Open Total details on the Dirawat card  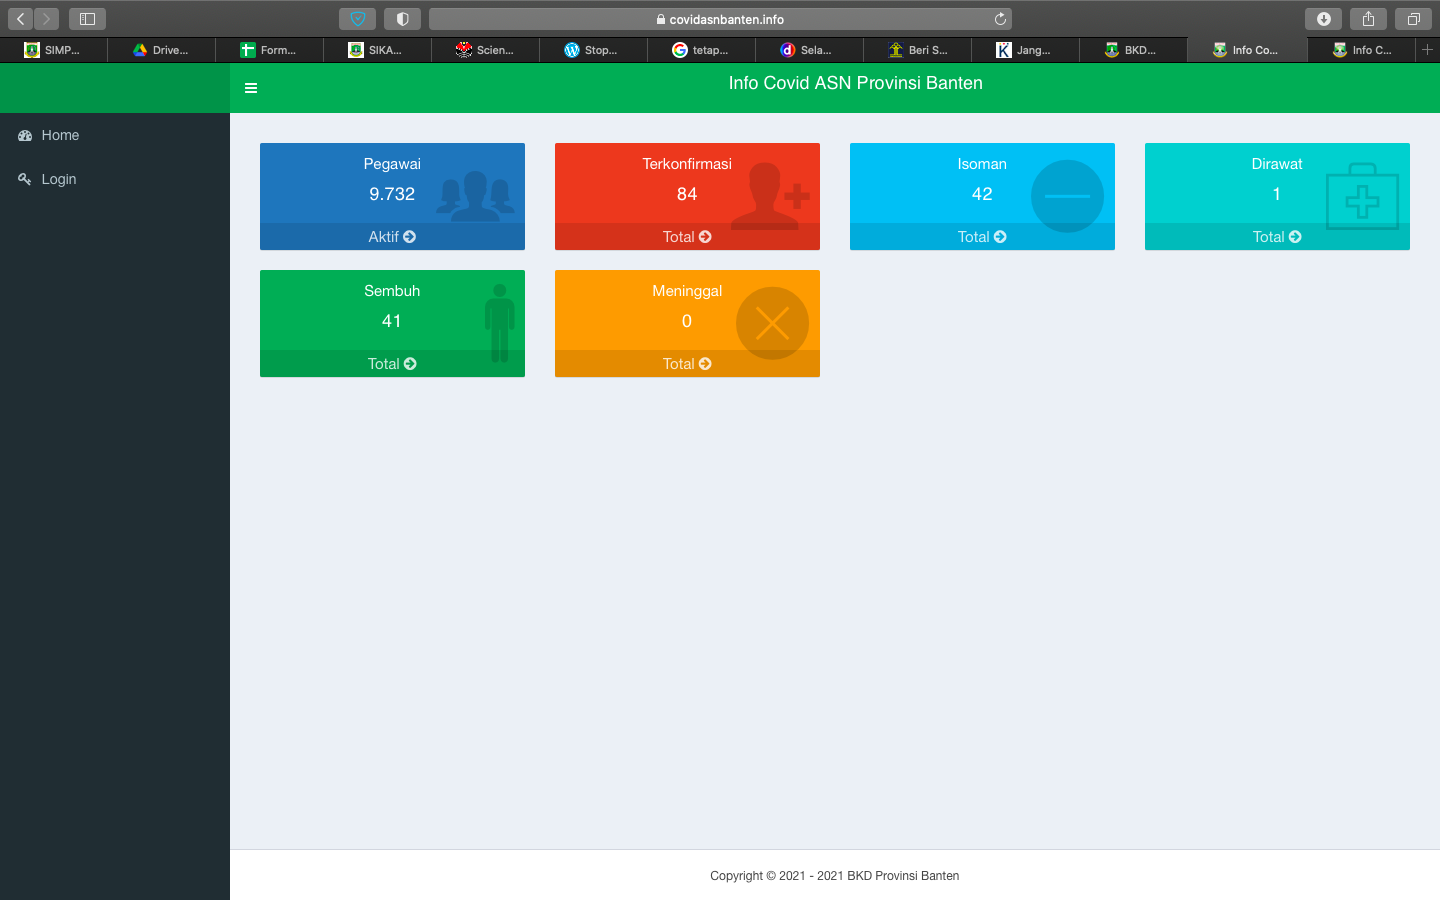click(1277, 237)
